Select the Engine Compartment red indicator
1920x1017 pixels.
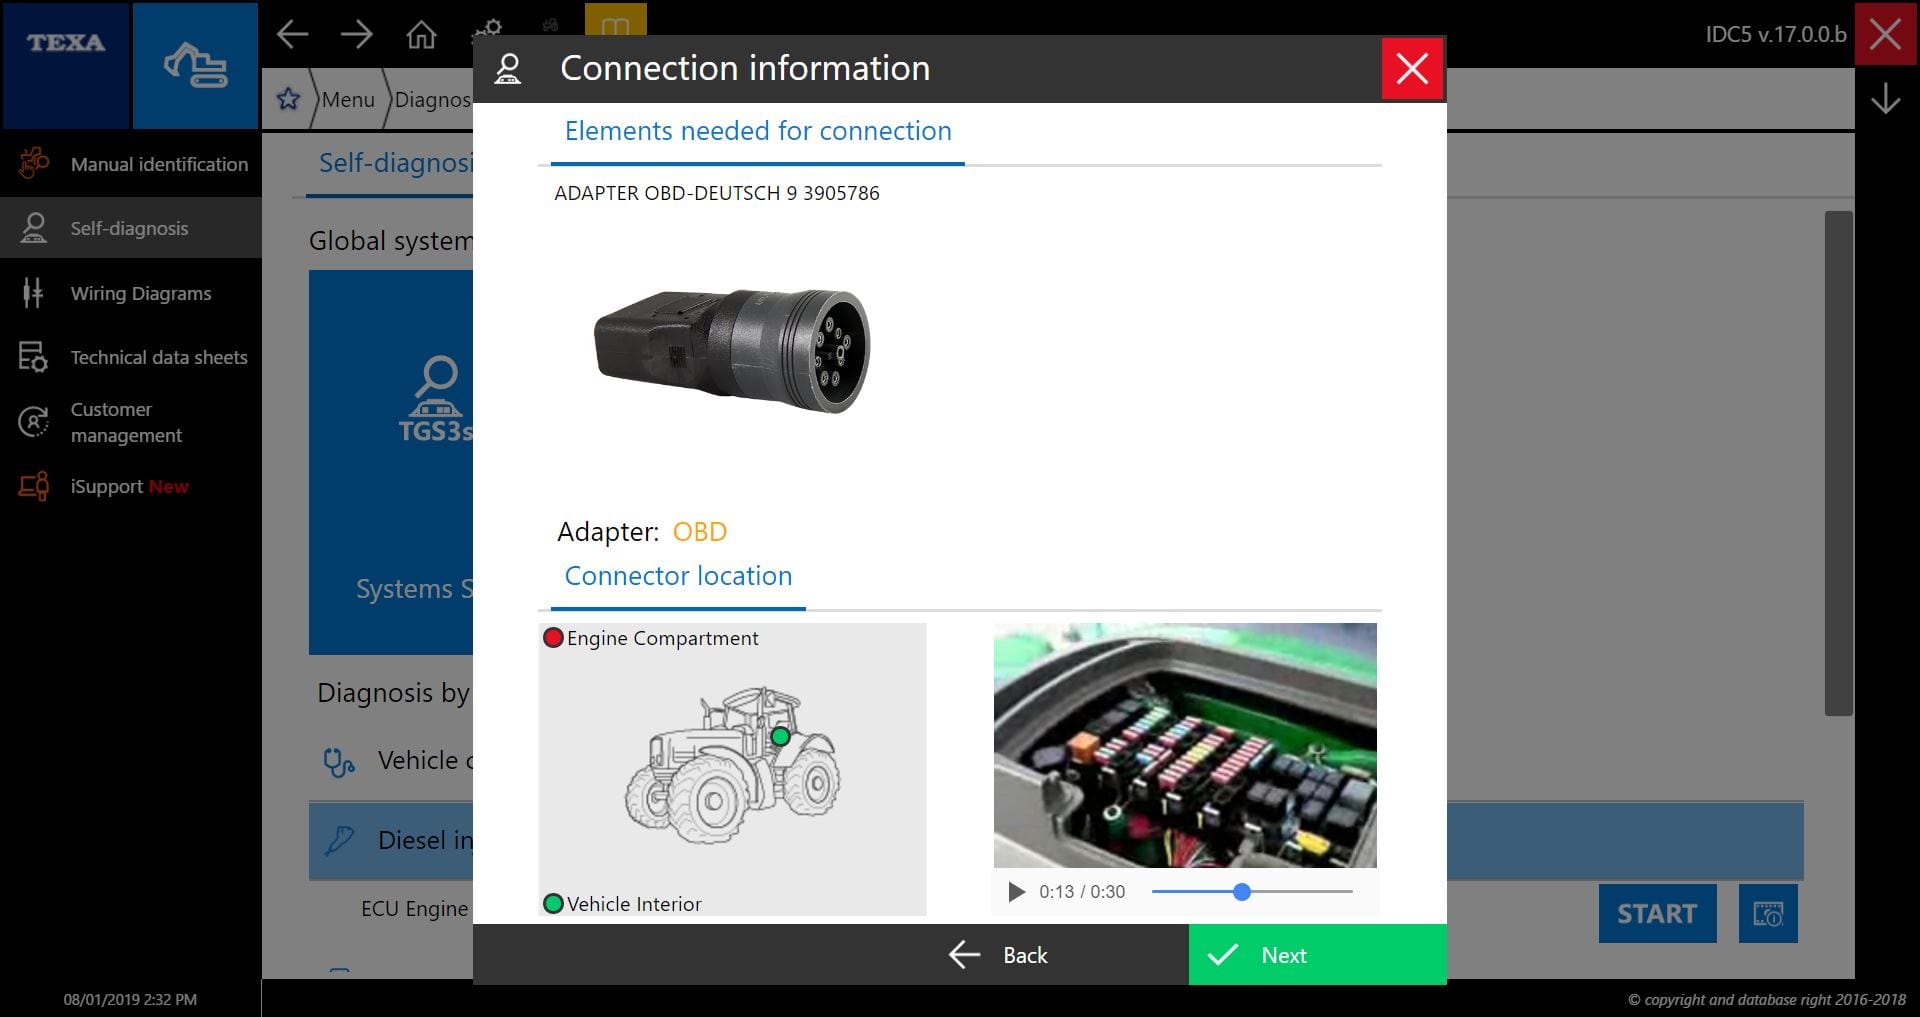pos(552,637)
